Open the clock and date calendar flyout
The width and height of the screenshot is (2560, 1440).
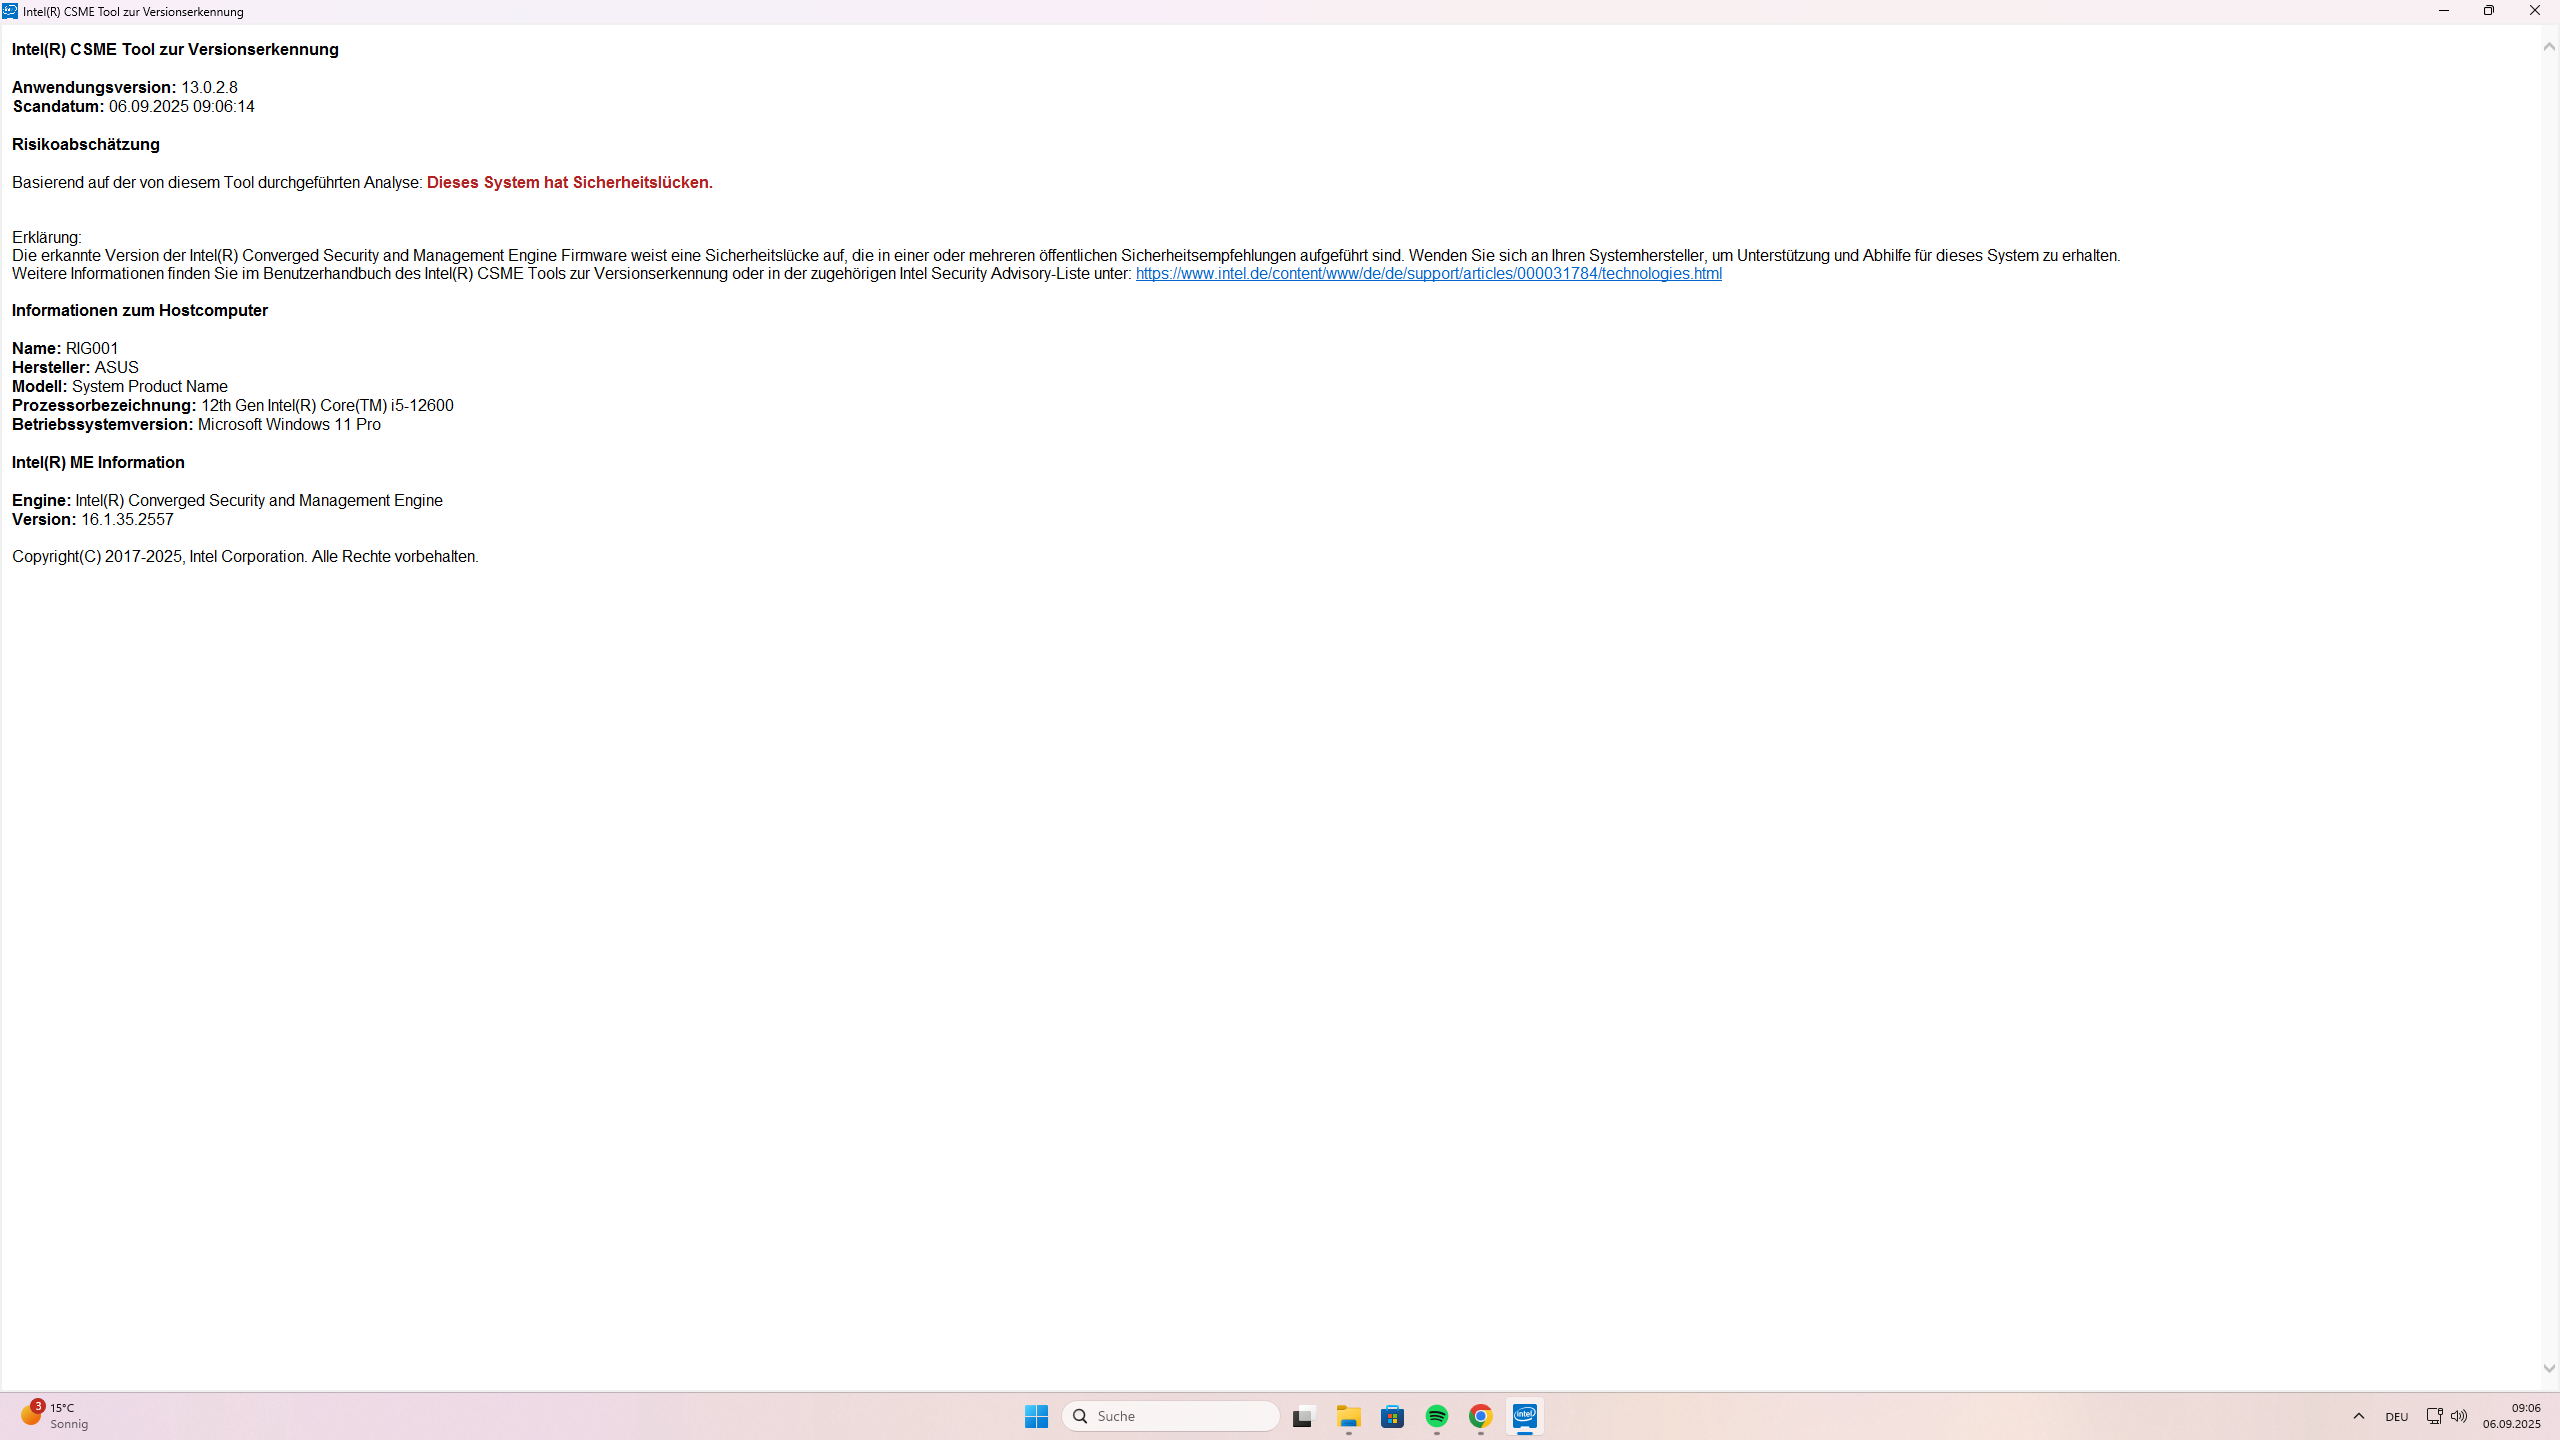click(x=2511, y=1416)
